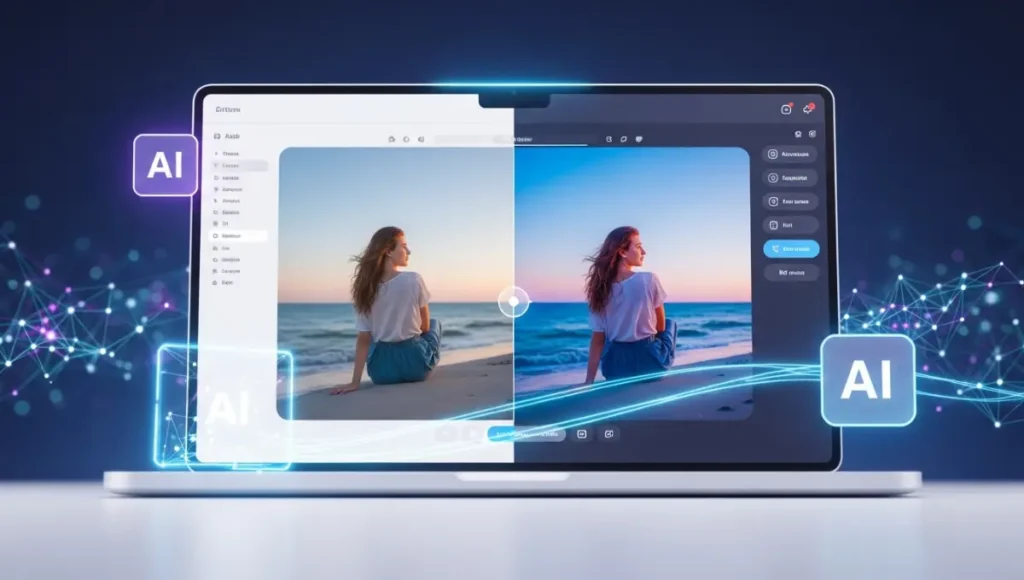Click the purple AI badge beside the laptop

point(165,165)
